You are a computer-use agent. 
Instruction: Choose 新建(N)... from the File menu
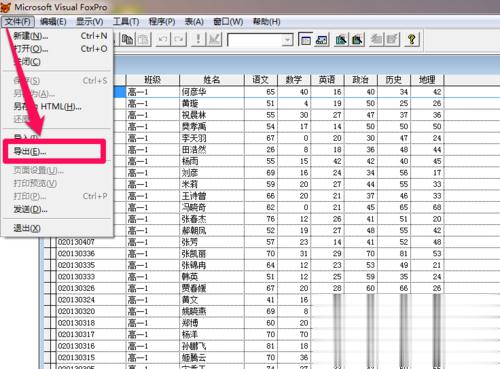point(57,36)
